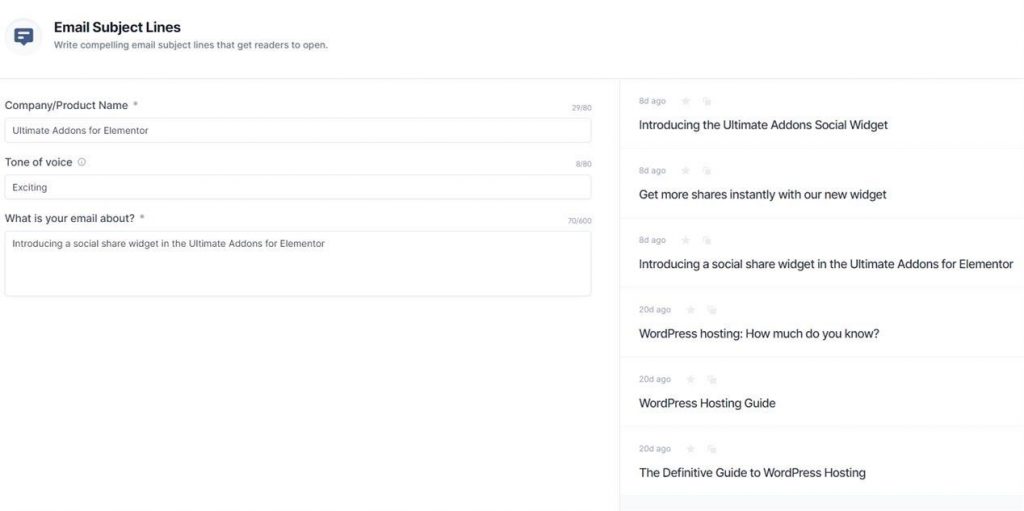Star the "WordPress Hosting Guide" result
1024x511 pixels.
pos(691,380)
